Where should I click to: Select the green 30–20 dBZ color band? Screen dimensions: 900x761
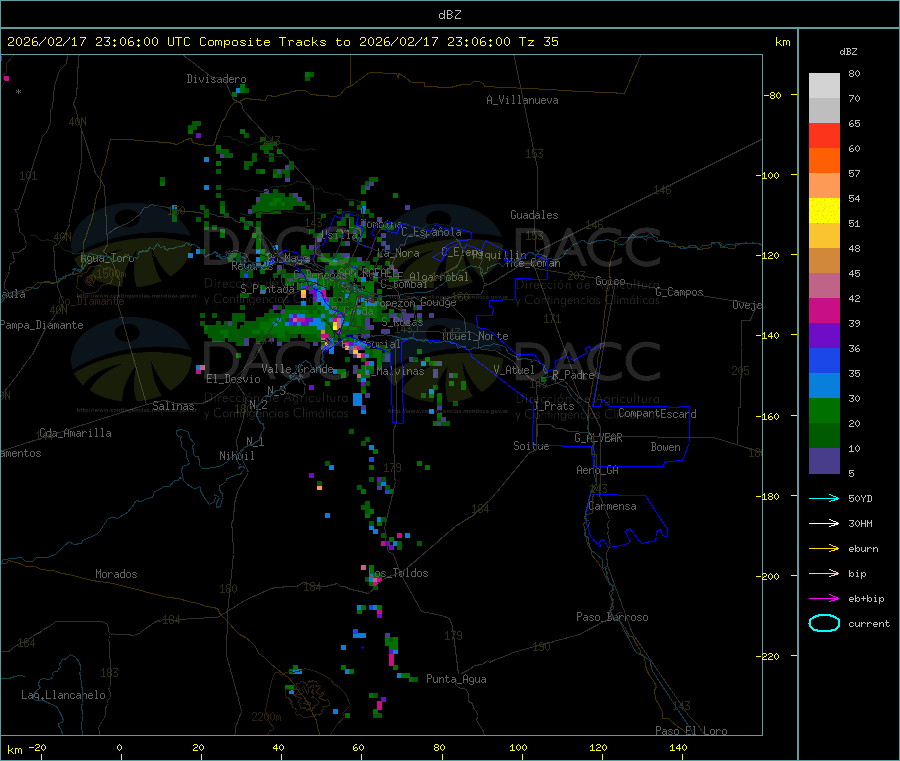click(x=824, y=410)
